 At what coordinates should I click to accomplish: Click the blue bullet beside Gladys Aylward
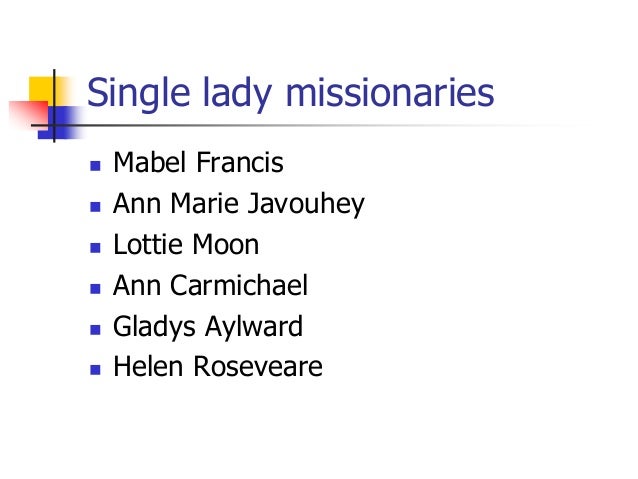95,329
